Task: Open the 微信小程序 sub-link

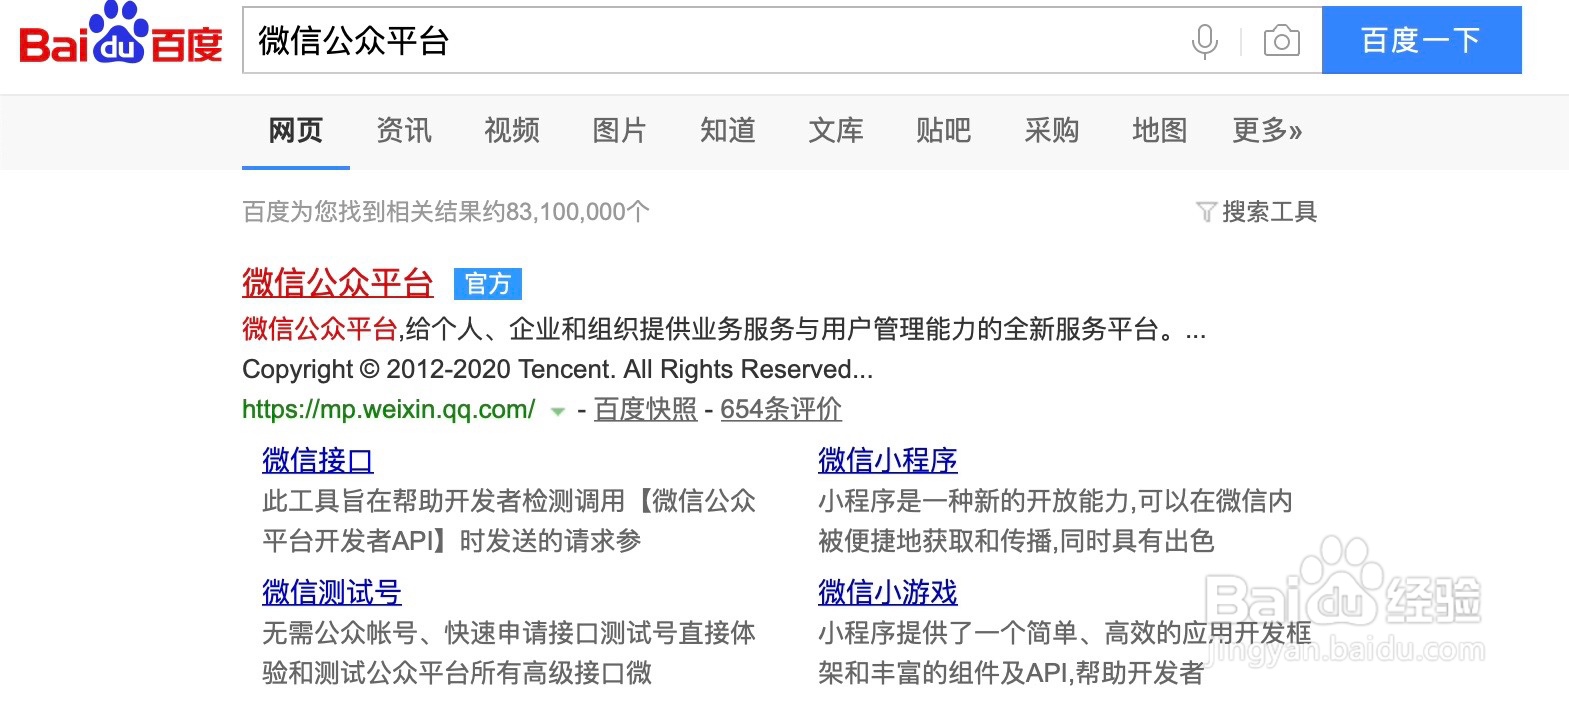Action: [x=888, y=460]
